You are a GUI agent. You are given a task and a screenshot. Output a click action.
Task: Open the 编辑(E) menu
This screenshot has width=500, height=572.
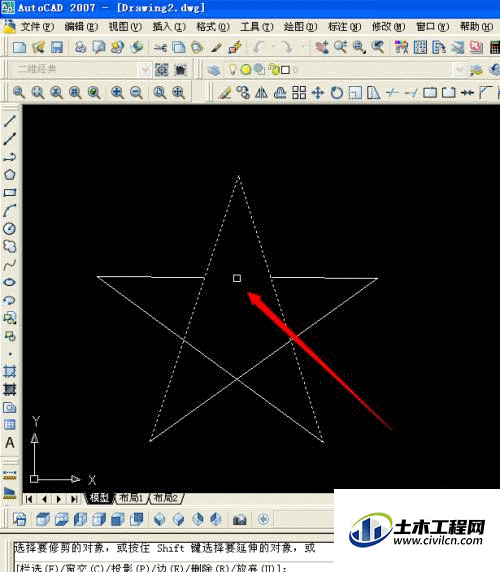[81, 27]
